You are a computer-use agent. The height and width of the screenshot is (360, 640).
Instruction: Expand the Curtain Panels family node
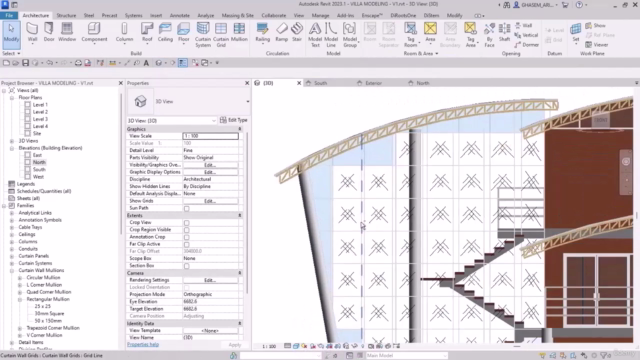pos(12,256)
